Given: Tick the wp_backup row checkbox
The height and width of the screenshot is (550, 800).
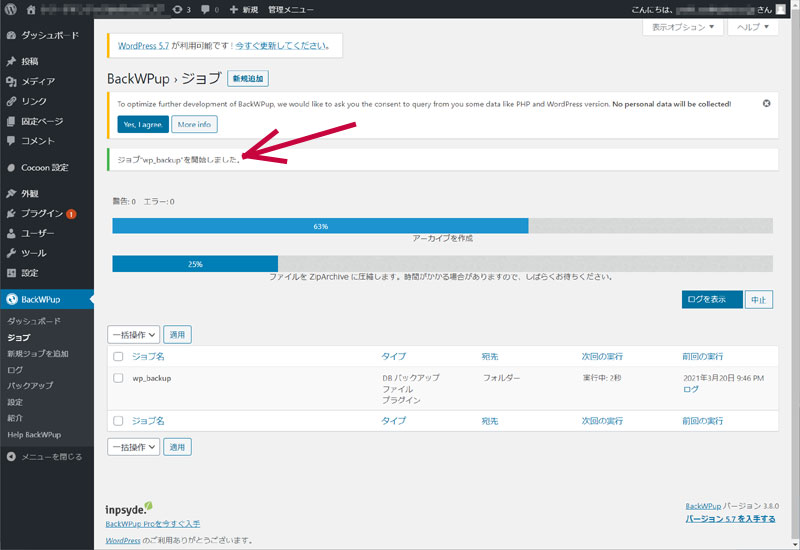Looking at the screenshot, I should (118, 378).
